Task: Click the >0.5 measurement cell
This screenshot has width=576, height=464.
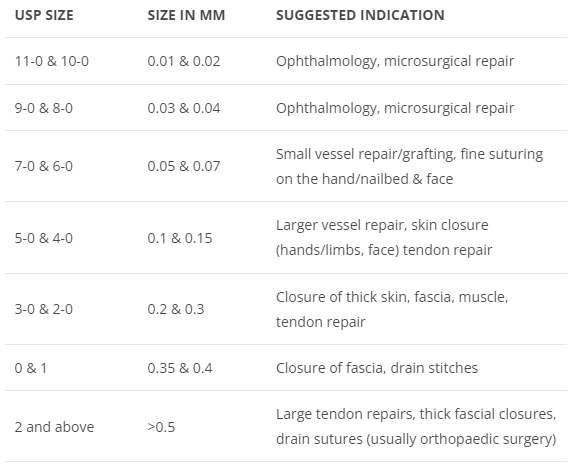Action: tap(161, 427)
